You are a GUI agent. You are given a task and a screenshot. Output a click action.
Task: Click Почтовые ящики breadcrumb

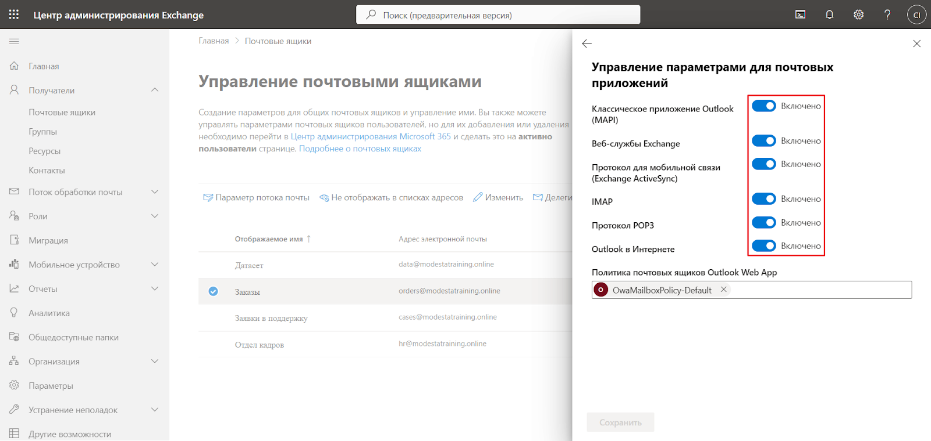278,41
